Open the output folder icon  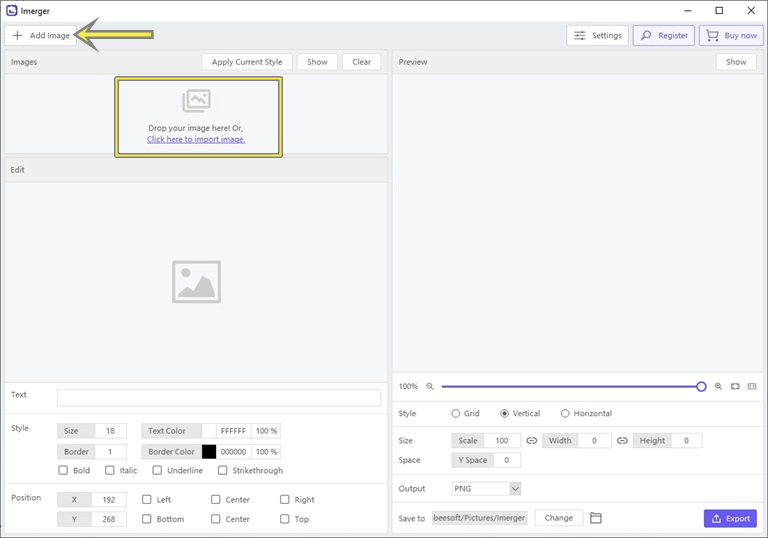596,518
